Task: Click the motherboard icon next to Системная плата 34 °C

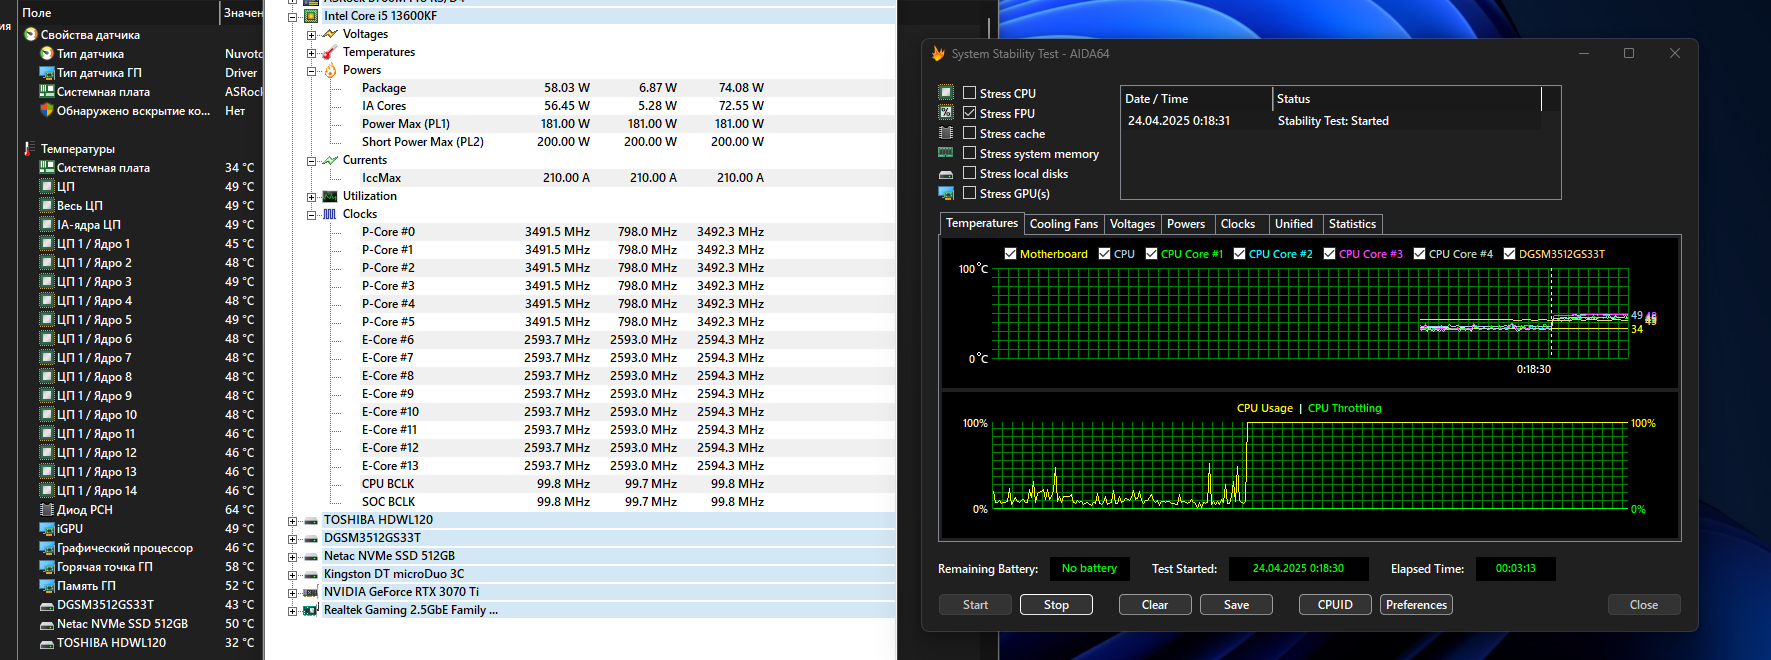Action: (46, 168)
